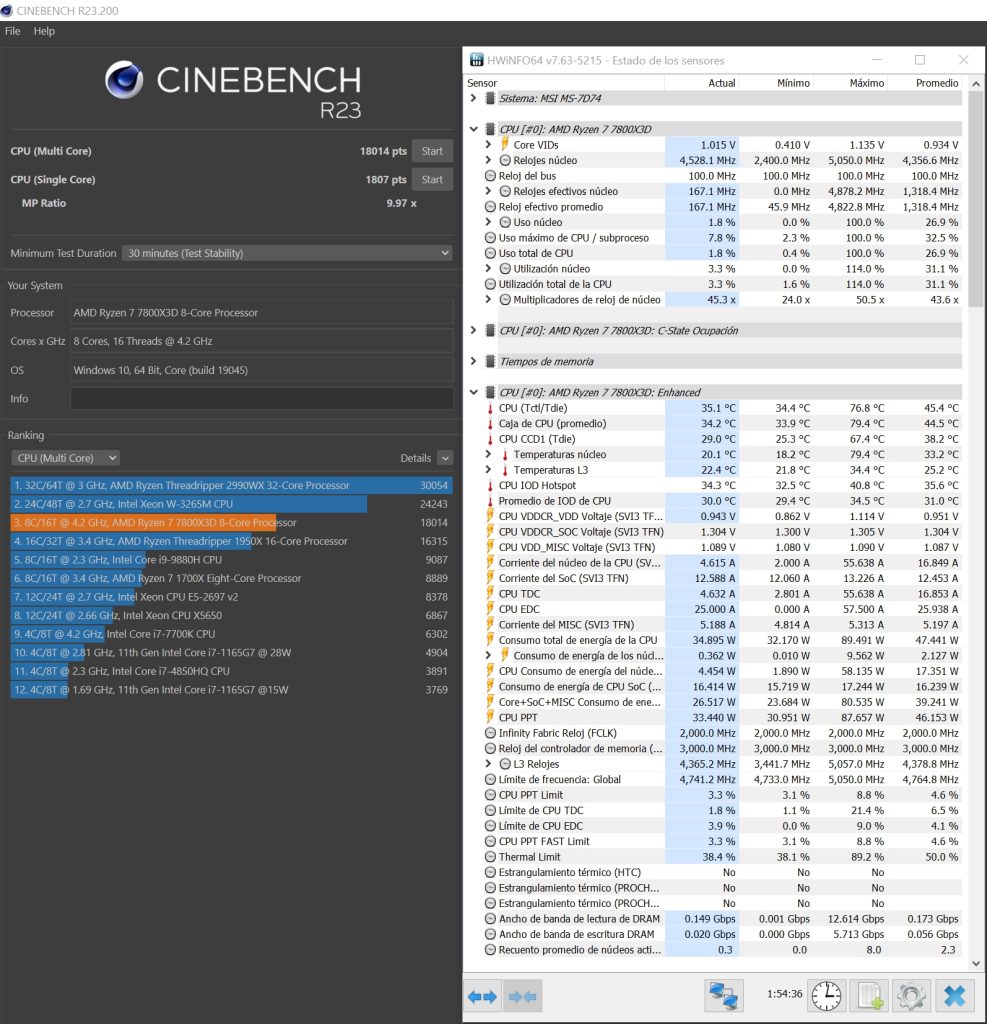Screen dimensions: 987x1024
Task: Open the Help menu in Cinebench
Action: point(44,31)
